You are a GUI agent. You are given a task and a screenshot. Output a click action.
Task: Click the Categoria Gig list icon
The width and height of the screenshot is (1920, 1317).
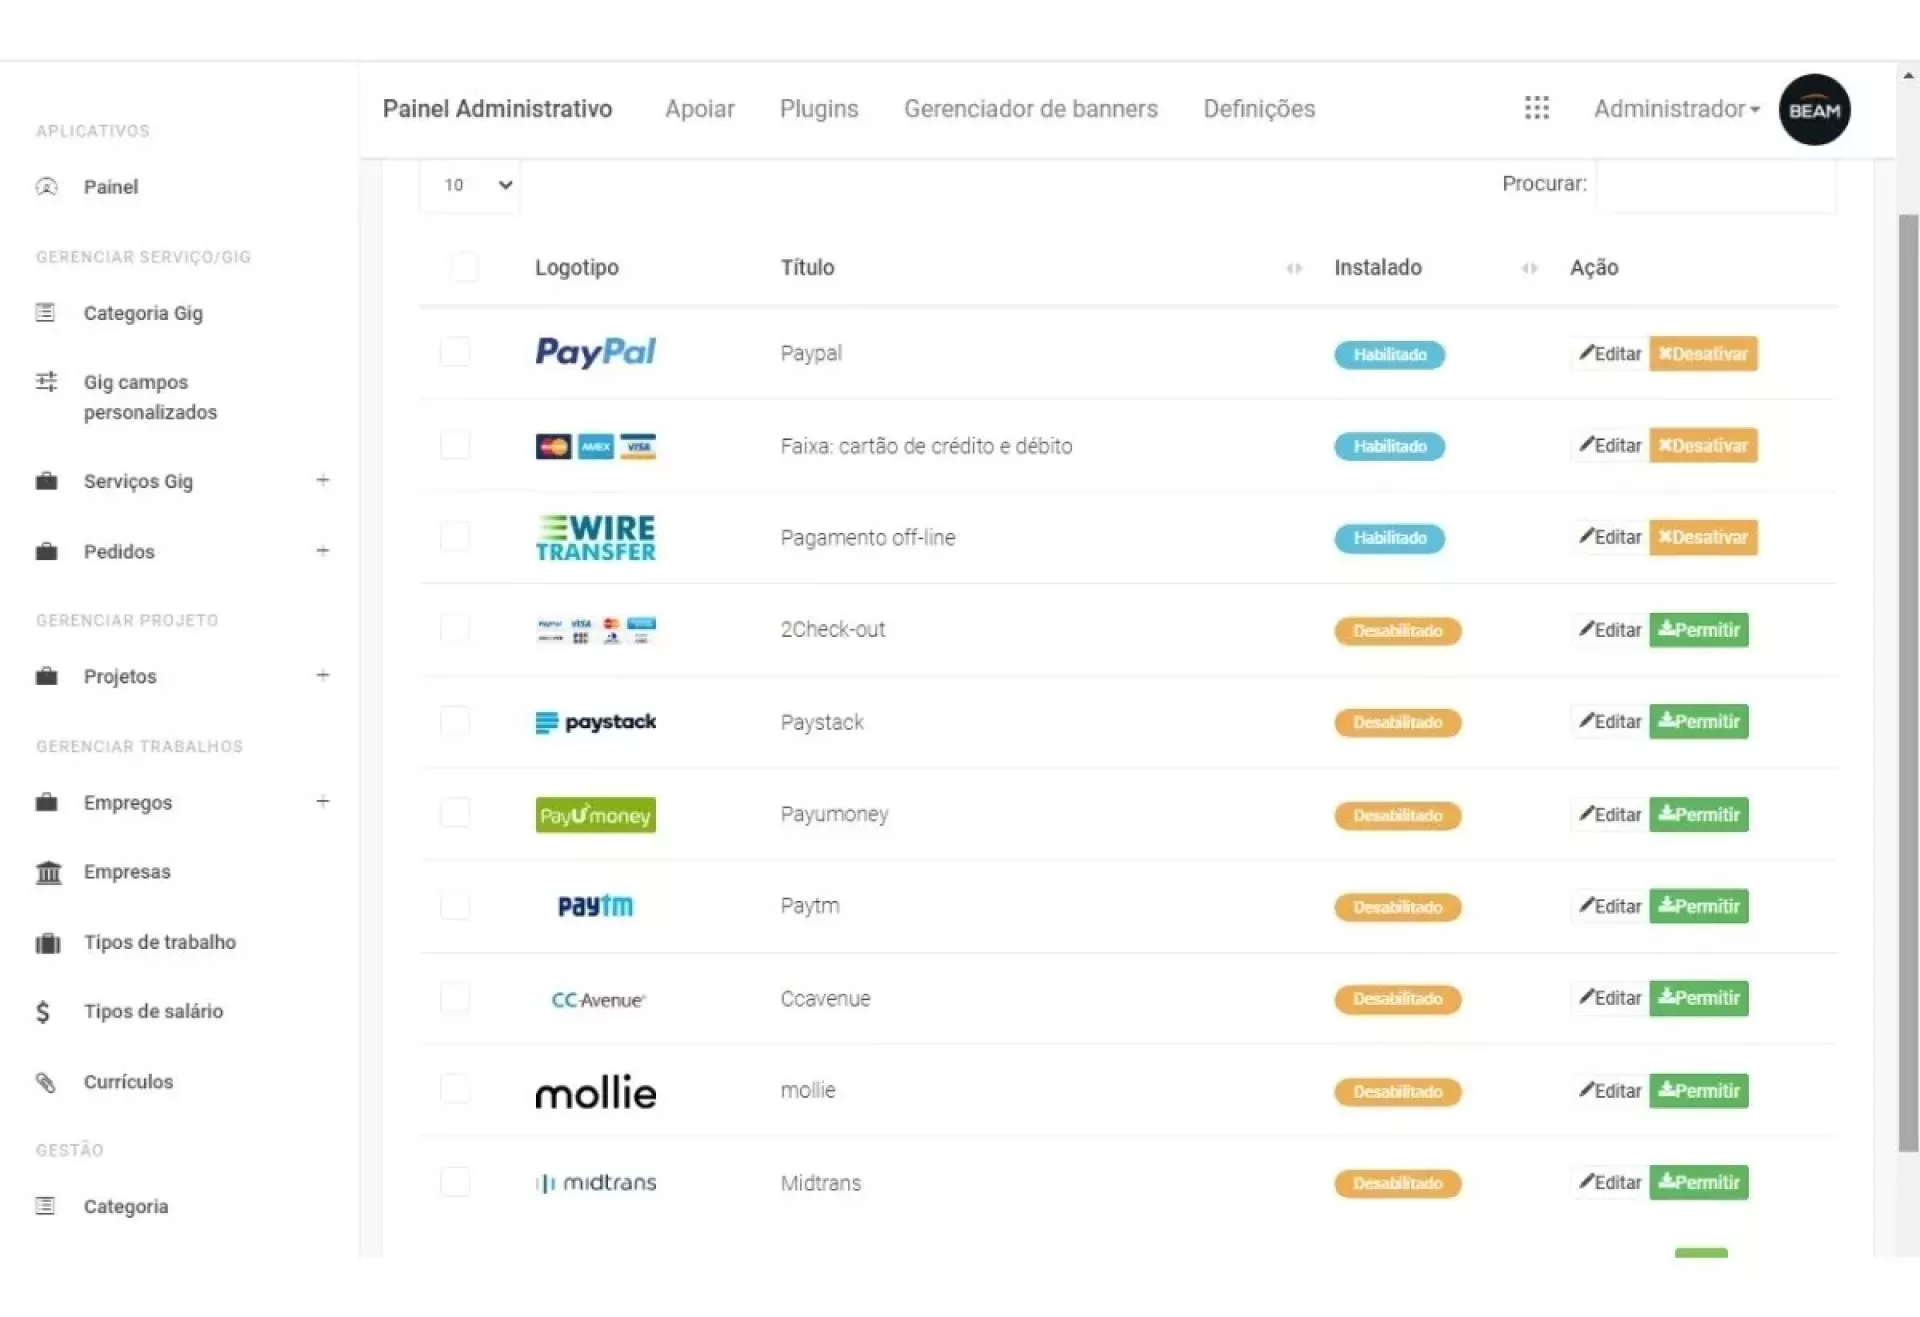pyautogui.click(x=46, y=313)
